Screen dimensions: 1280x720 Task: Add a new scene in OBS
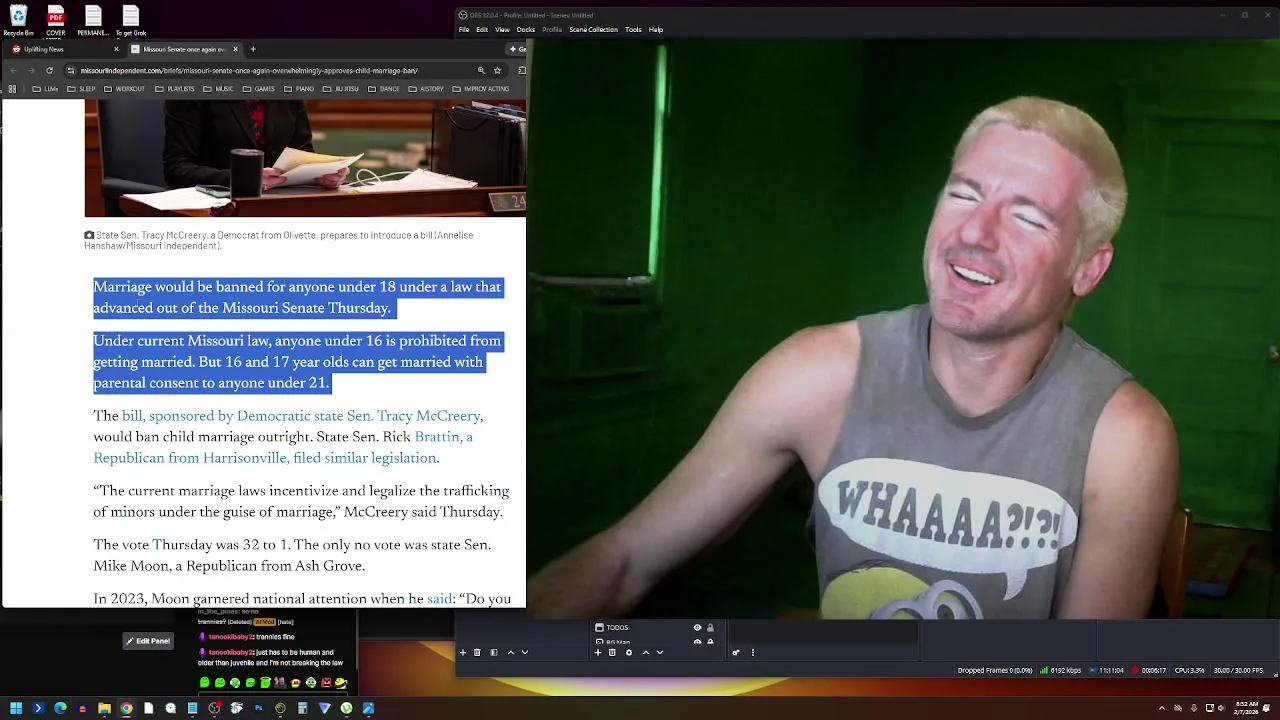click(x=463, y=652)
